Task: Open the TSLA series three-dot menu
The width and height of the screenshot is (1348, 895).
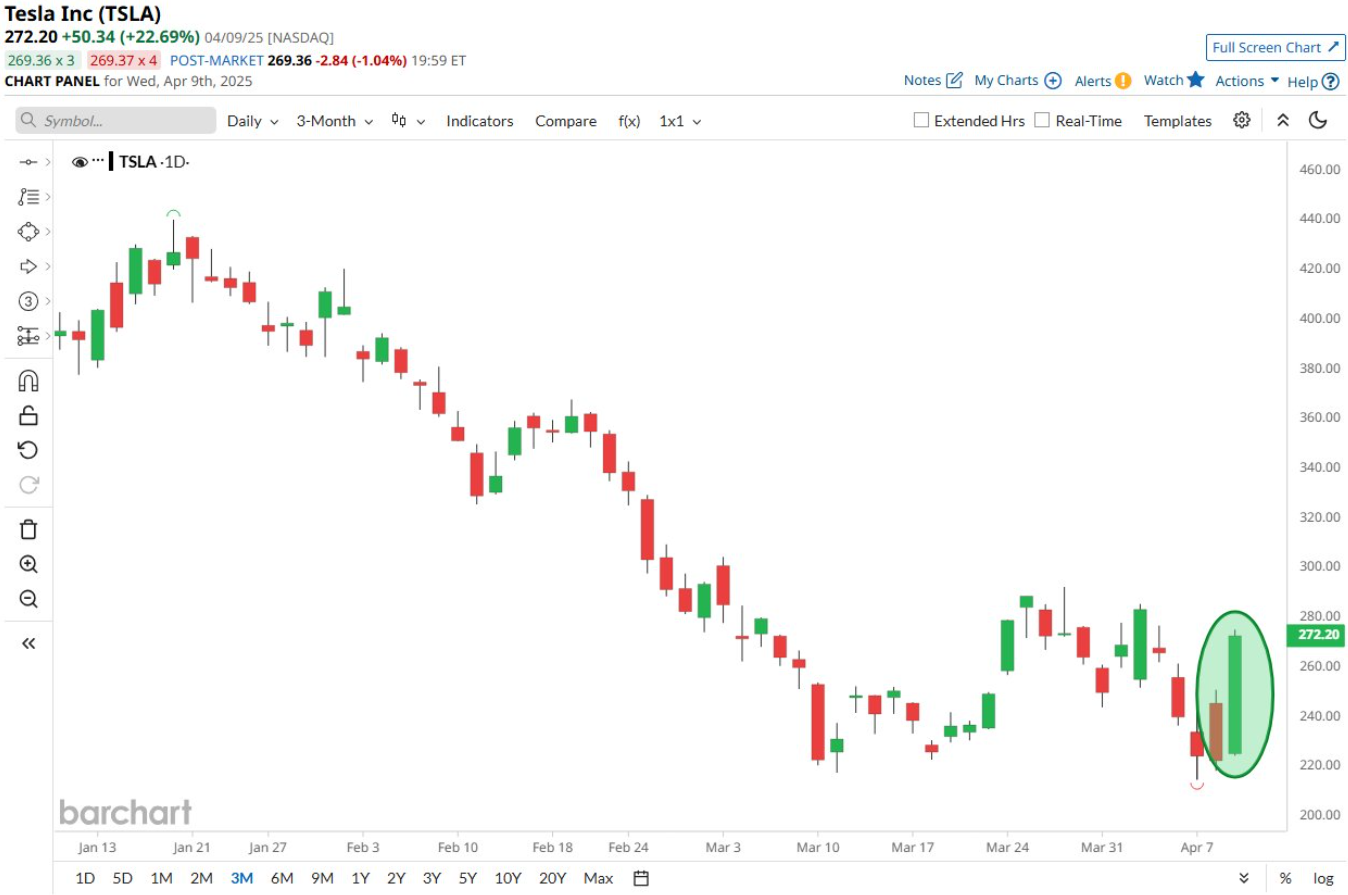Action: pyautogui.click(x=98, y=161)
